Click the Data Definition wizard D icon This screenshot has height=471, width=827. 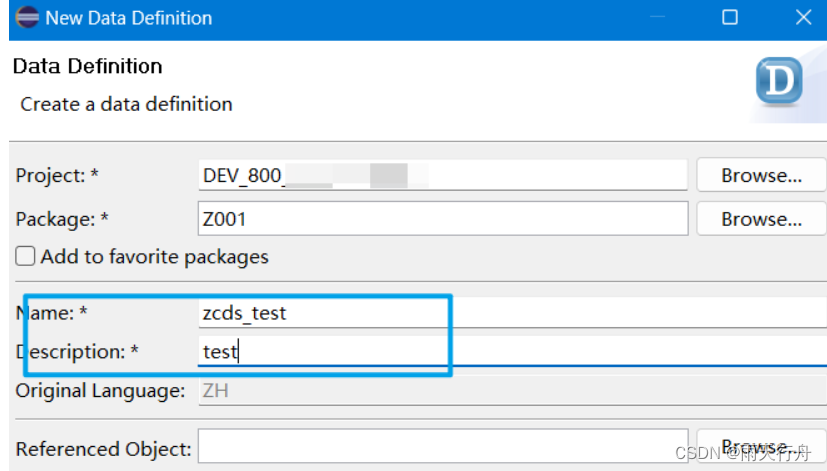pos(779,84)
